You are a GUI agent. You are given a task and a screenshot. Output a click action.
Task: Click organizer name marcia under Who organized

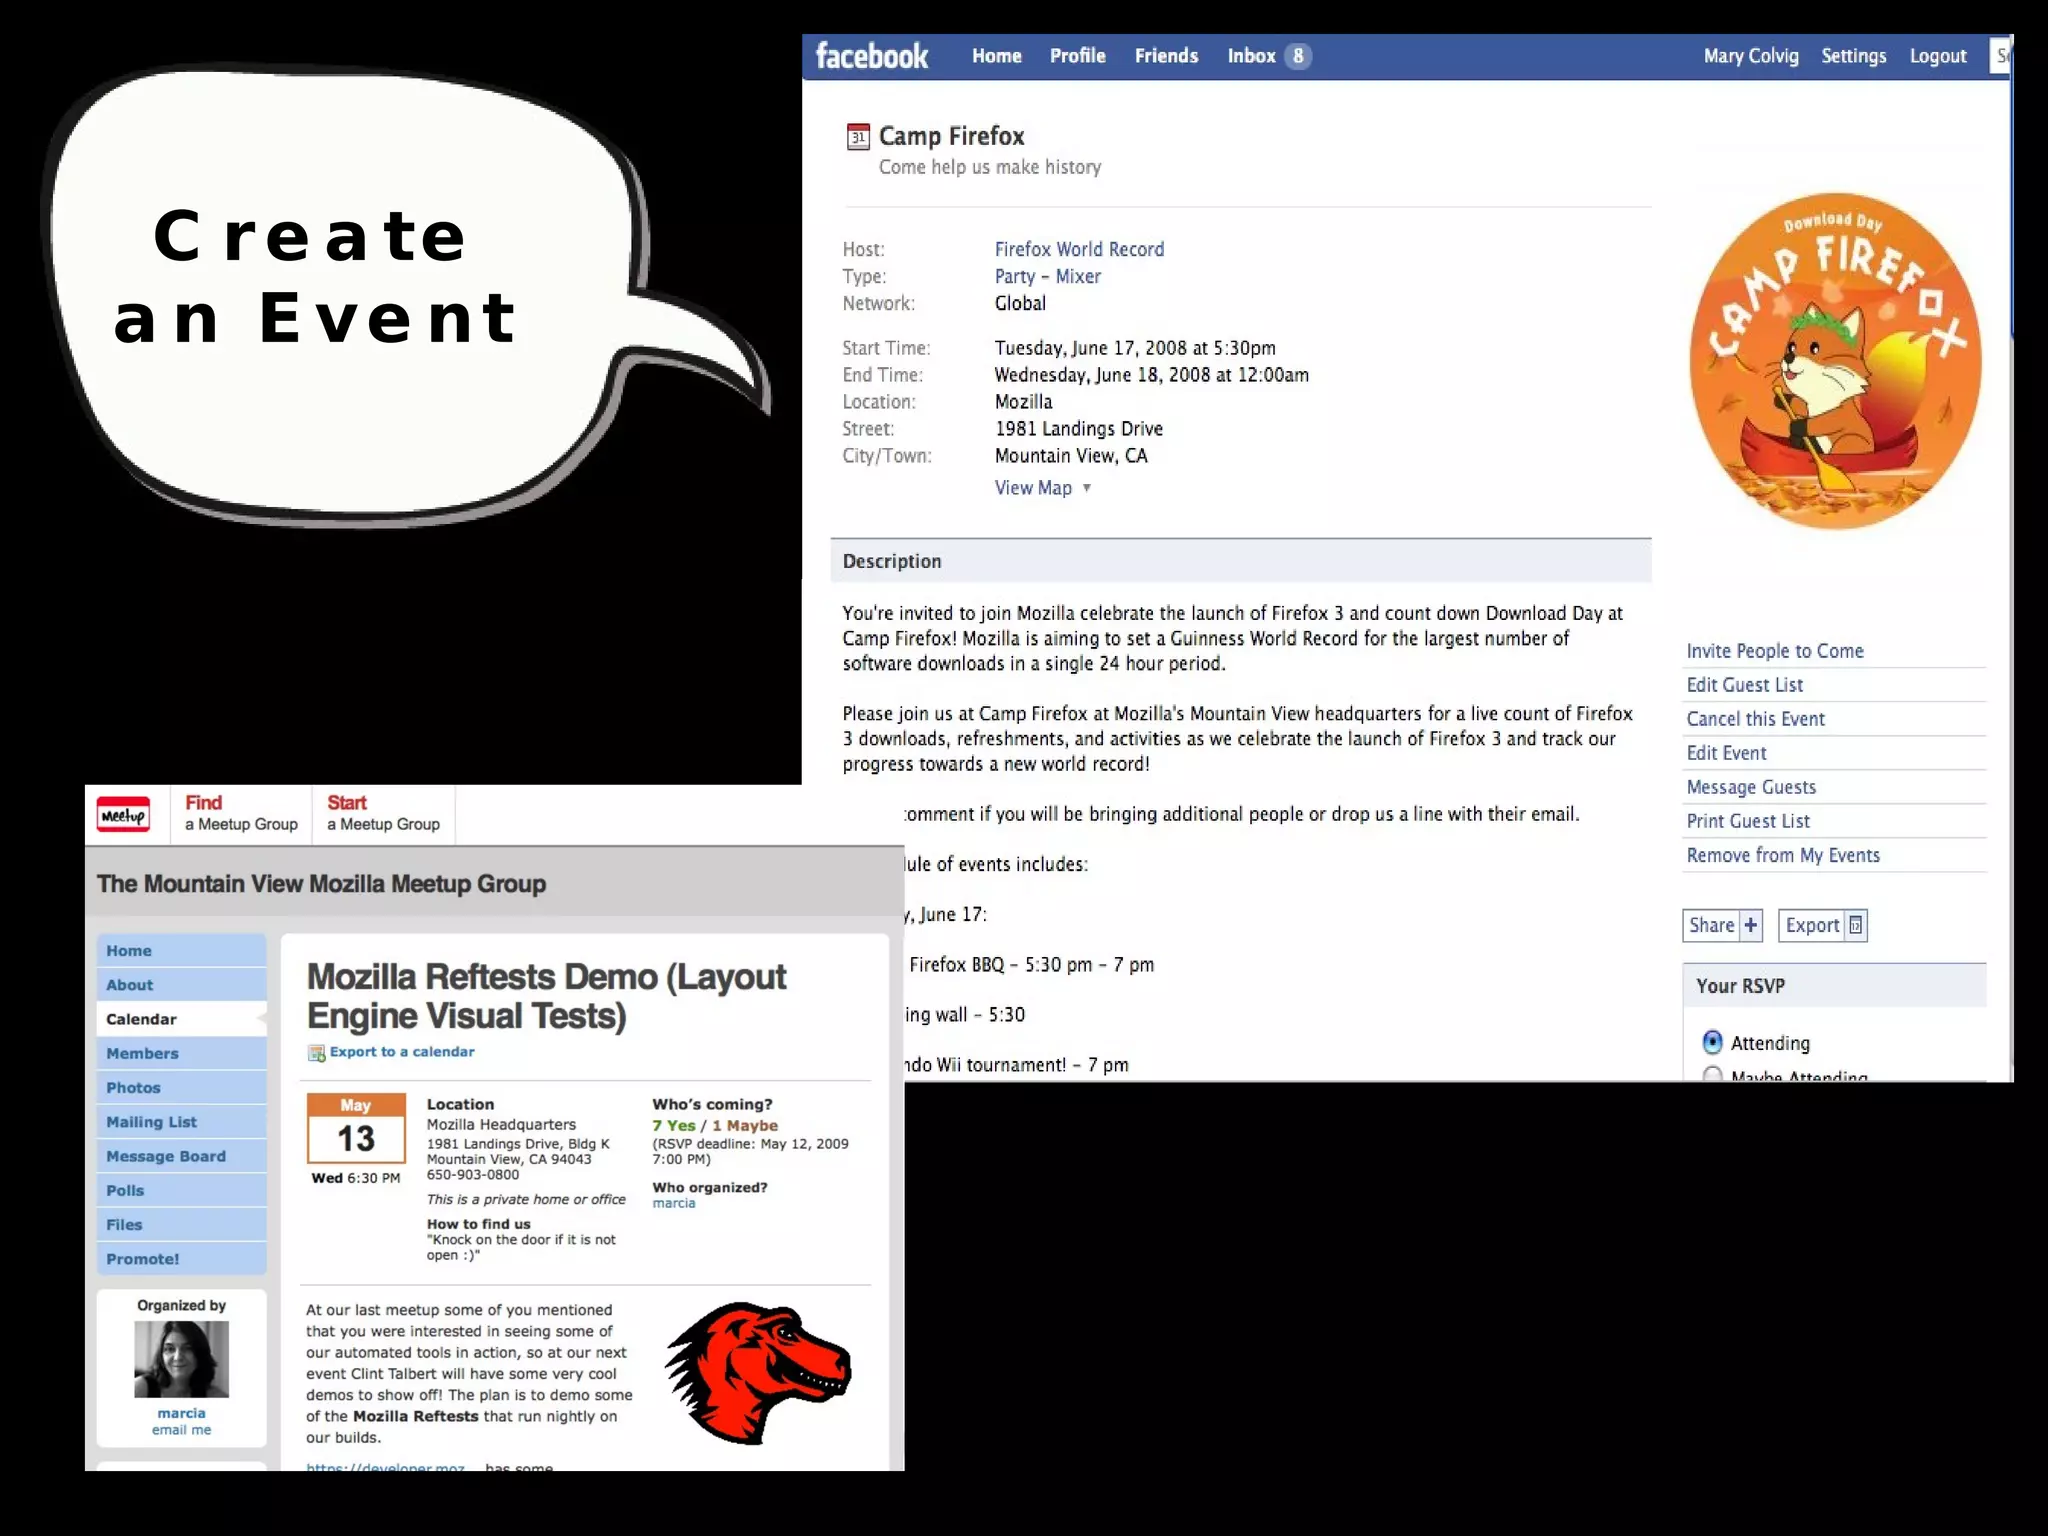[x=673, y=1203]
